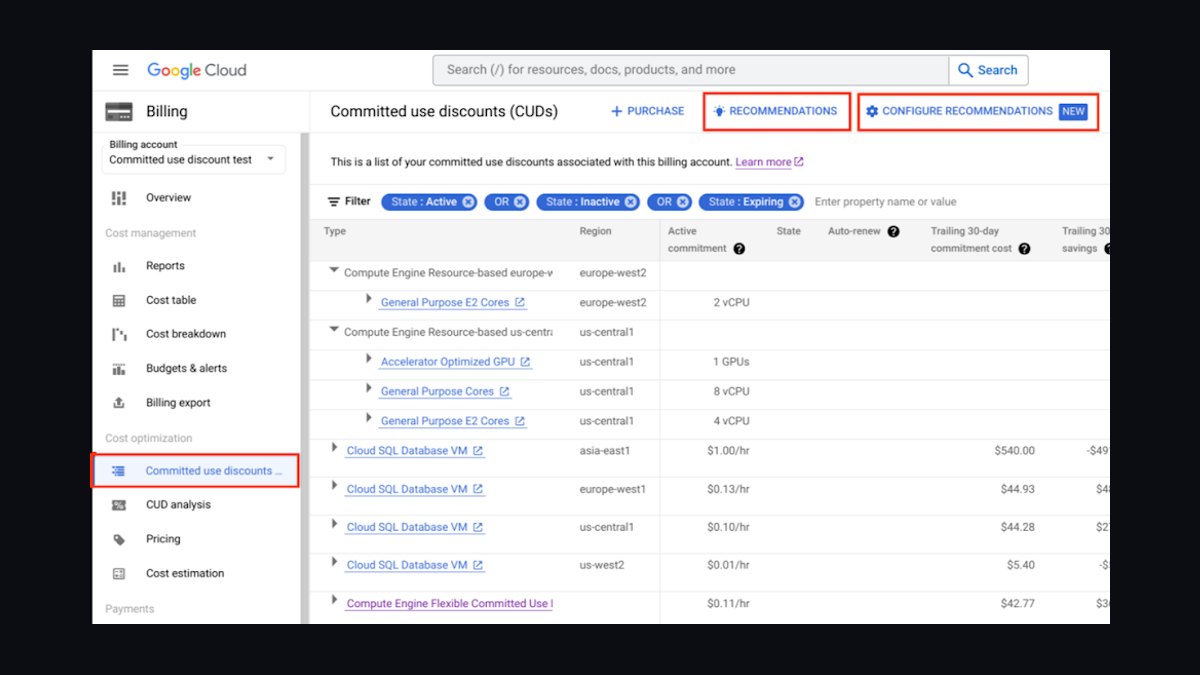This screenshot has width=1200, height=675.
Task: Open CUD analysis in sidebar
Action: pyautogui.click(x=178, y=505)
